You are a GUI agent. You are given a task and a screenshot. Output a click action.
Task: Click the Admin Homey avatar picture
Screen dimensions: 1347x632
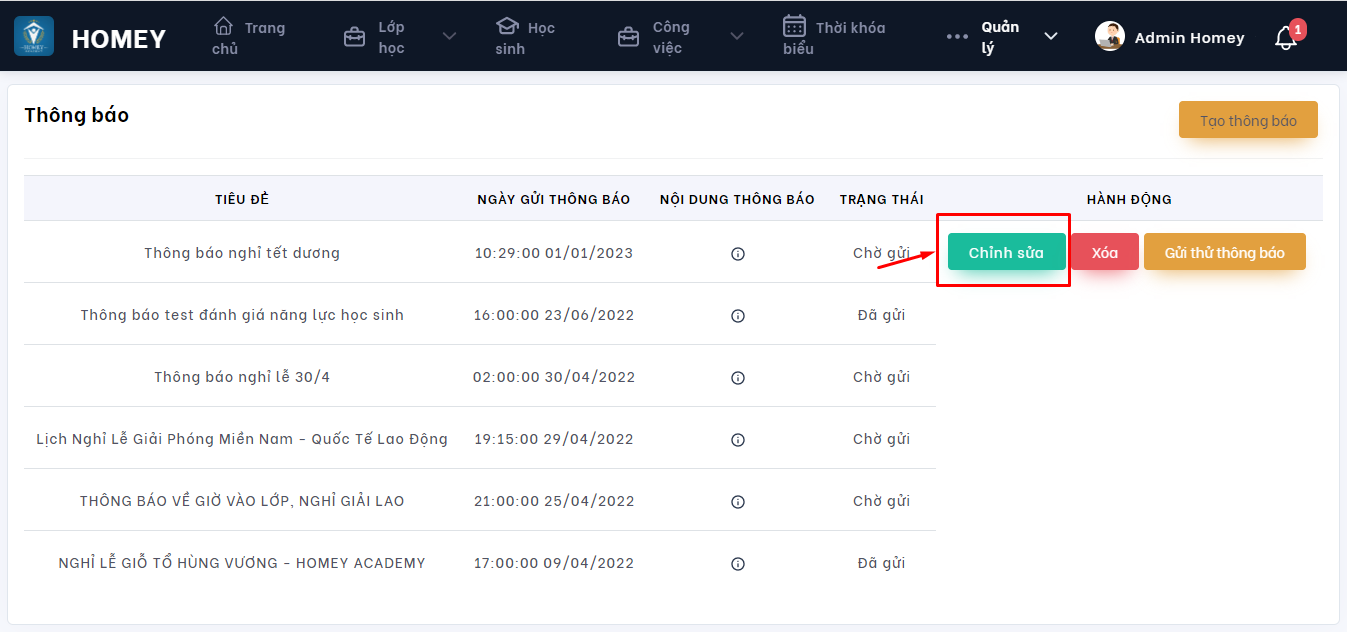tap(1110, 37)
